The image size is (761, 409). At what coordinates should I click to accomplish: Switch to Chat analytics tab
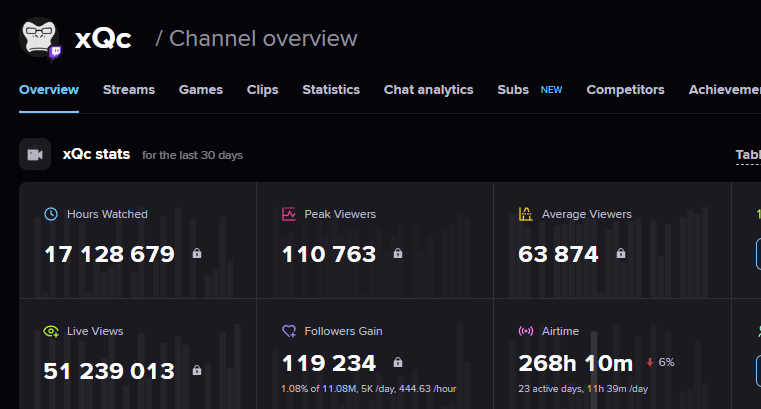pos(429,90)
